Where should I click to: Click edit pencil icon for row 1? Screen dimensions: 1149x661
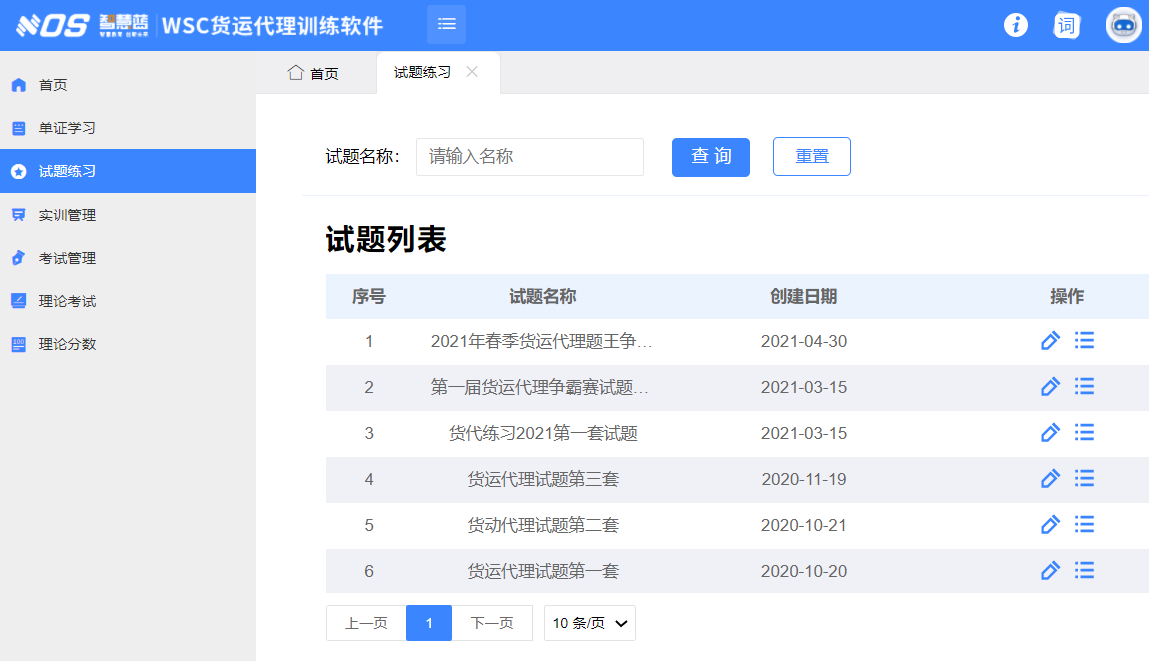(x=1050, y=341)
